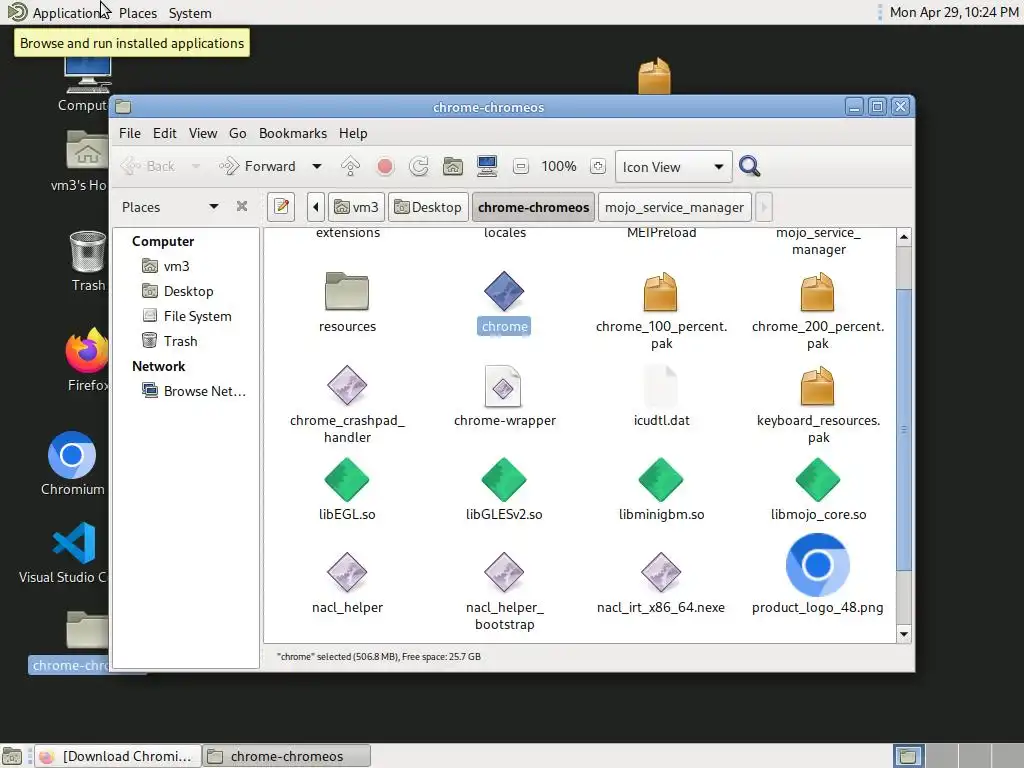1024x768 pixels.
Task: Select nacl_irt_x86_64.nexe file icon
Action: pyautogui.click(x=660, y=573)
